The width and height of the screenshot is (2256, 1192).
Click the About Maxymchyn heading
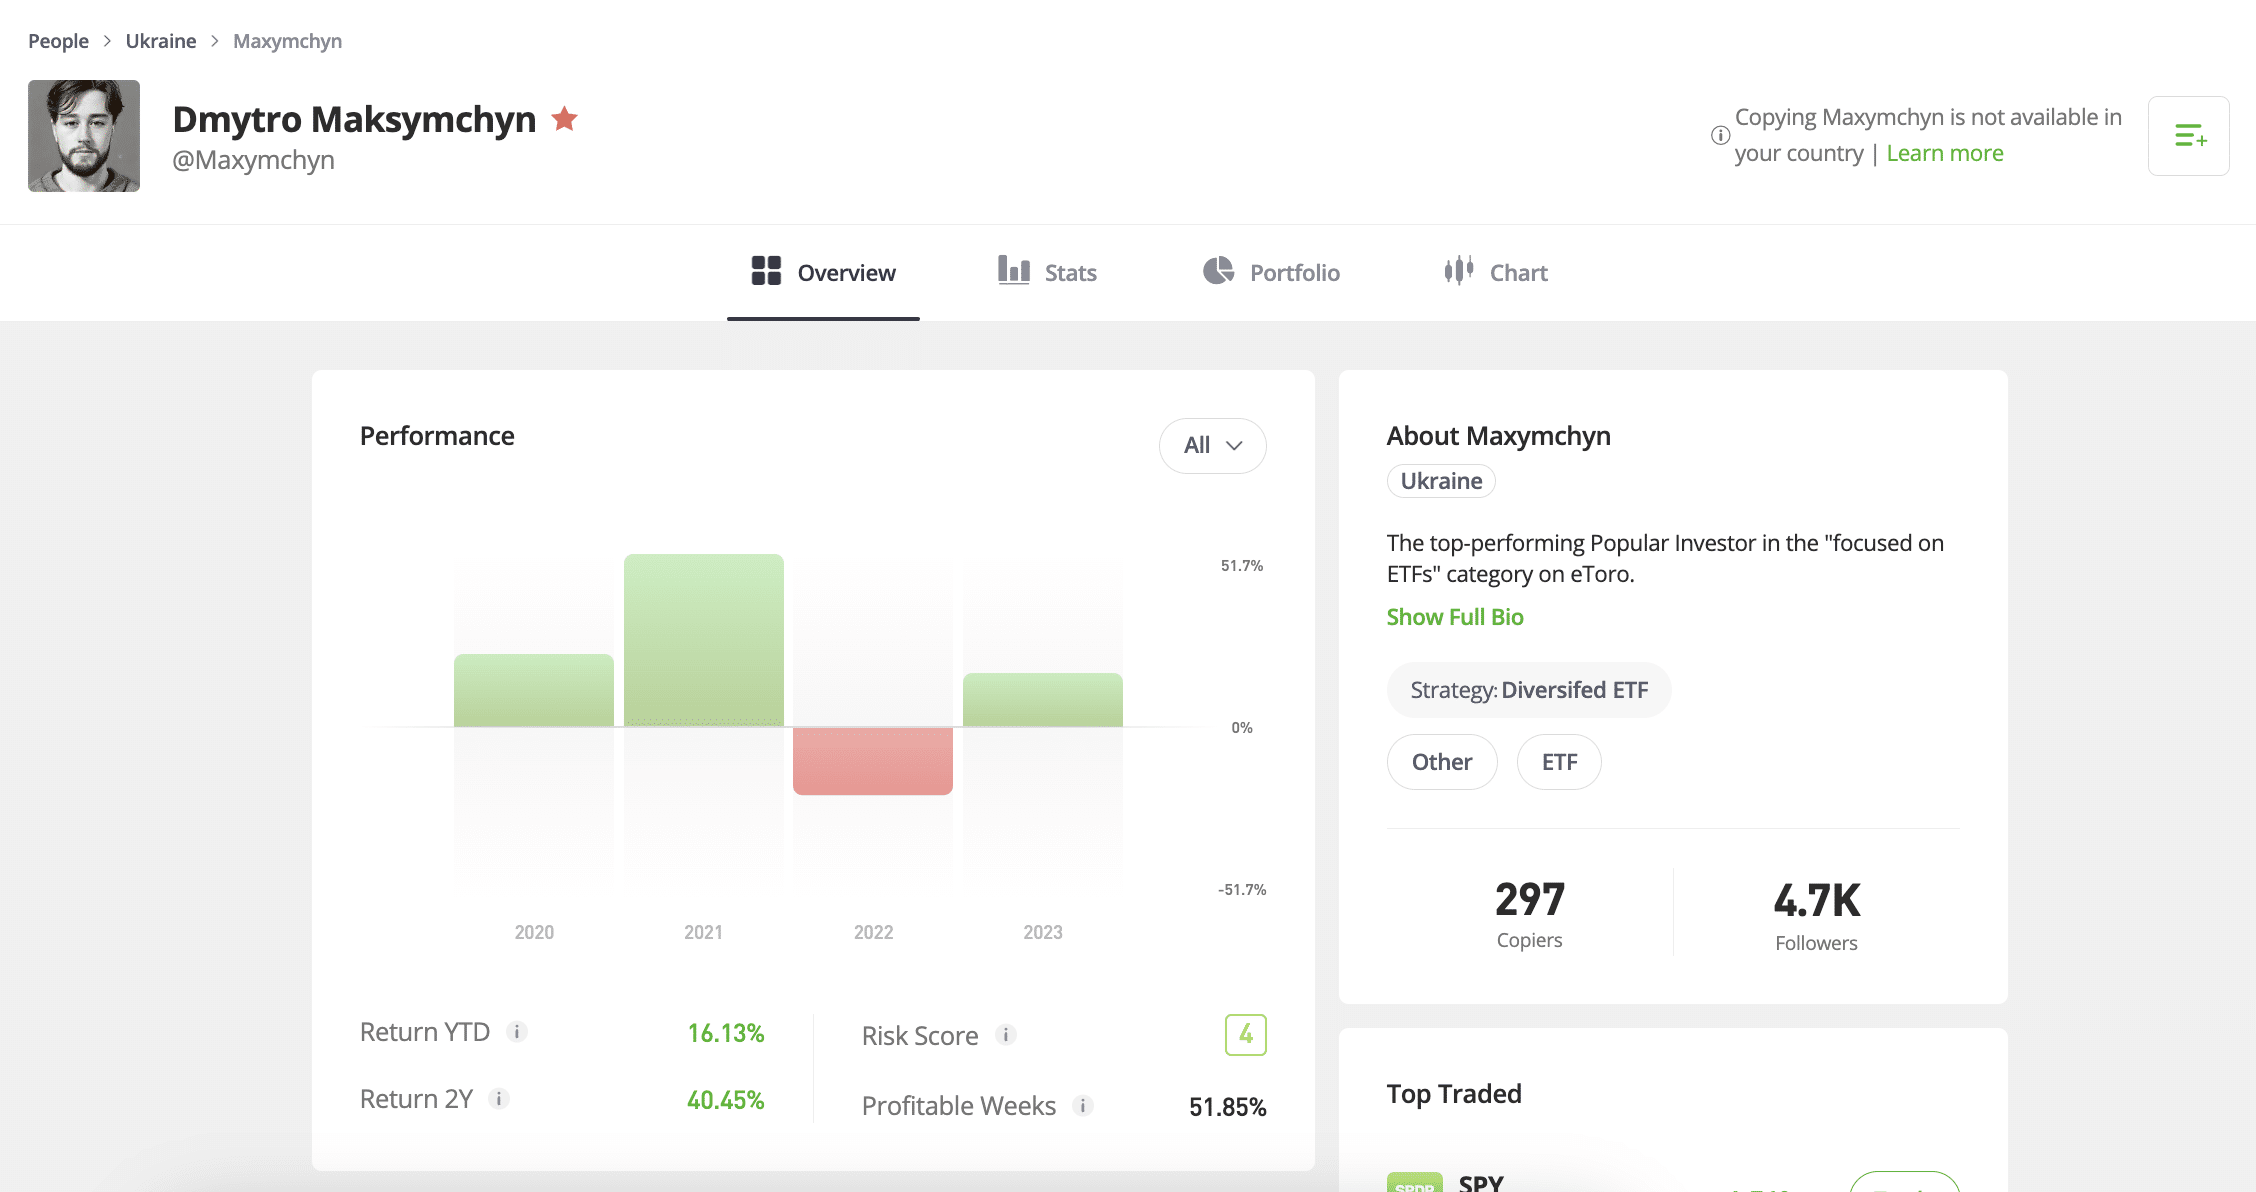(1499, 436)
